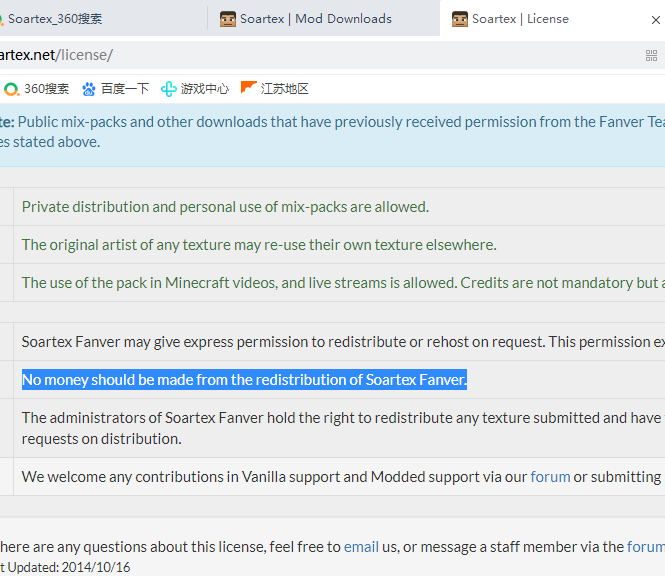Click the highlighted 'No money should be made' sentence

(244, 380)
